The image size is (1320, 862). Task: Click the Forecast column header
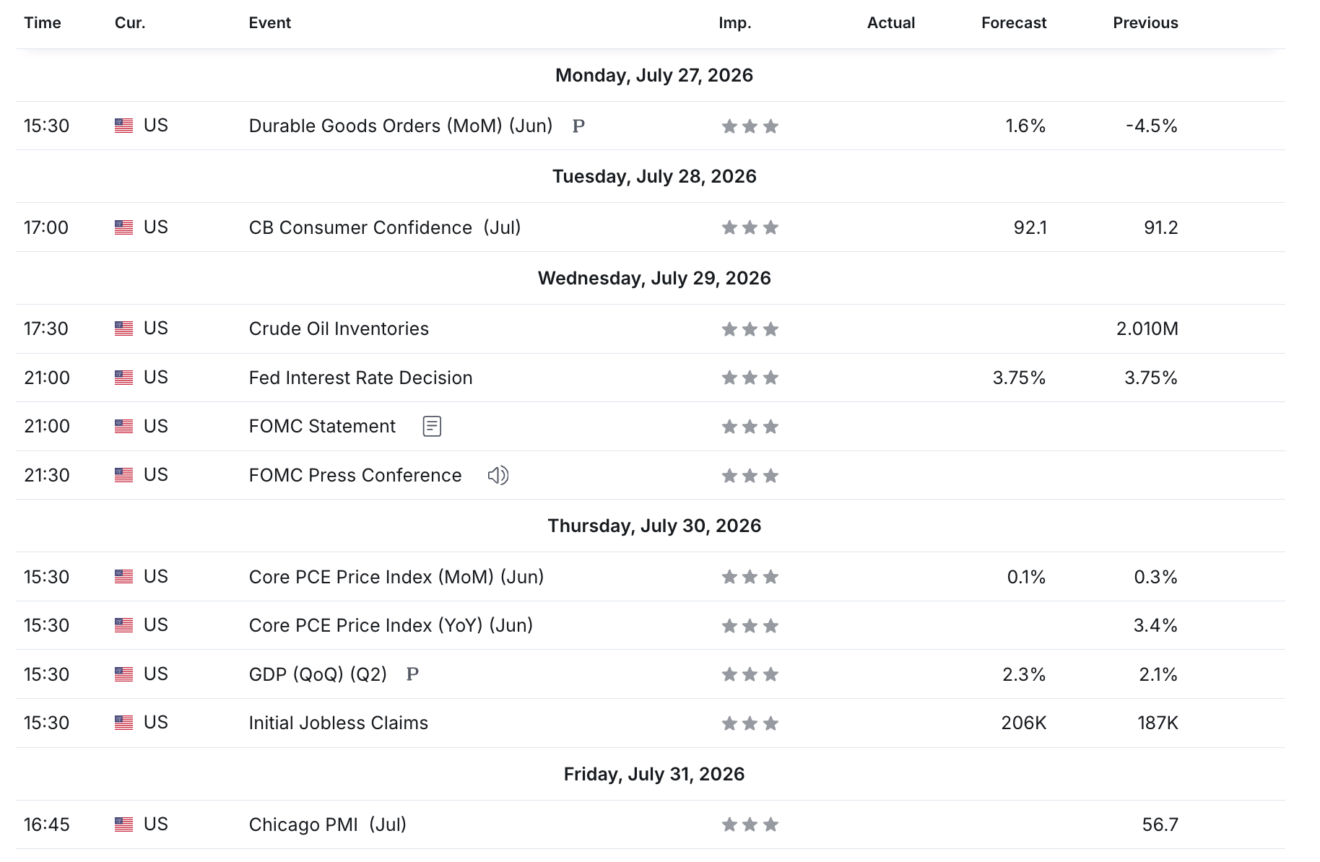1014,23
